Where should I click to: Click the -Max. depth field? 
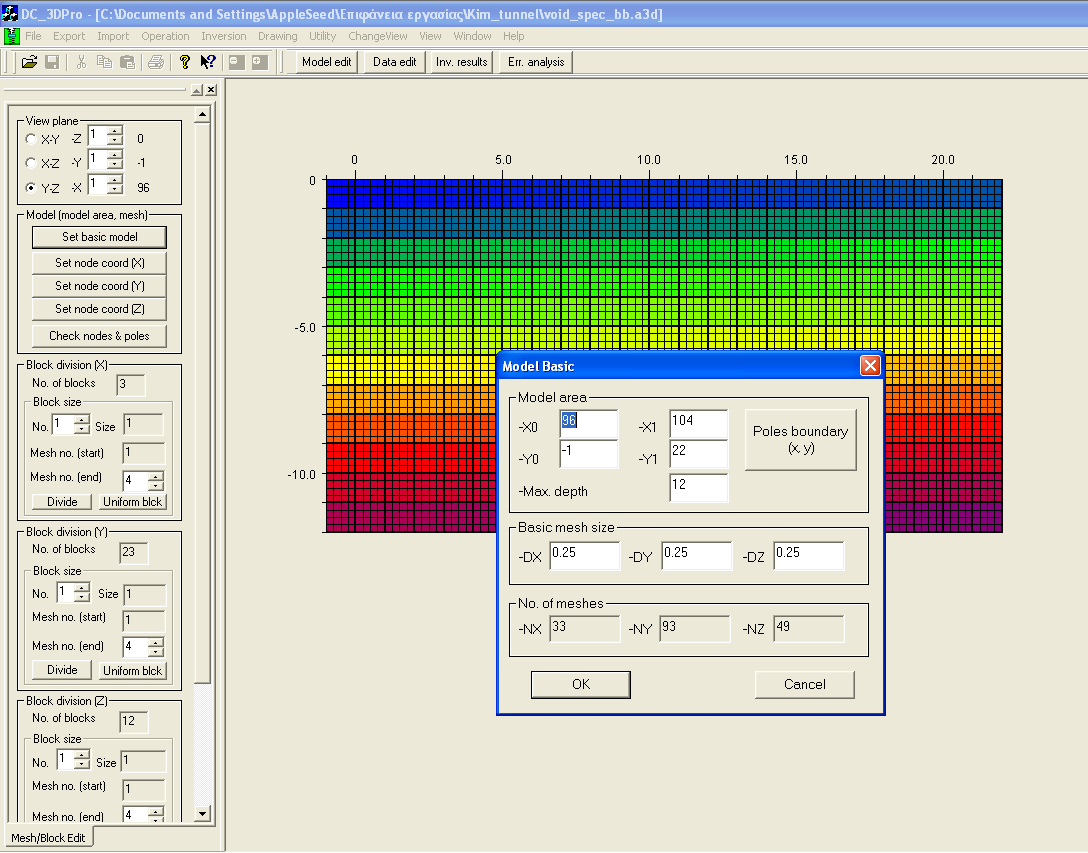click(699, 487)
